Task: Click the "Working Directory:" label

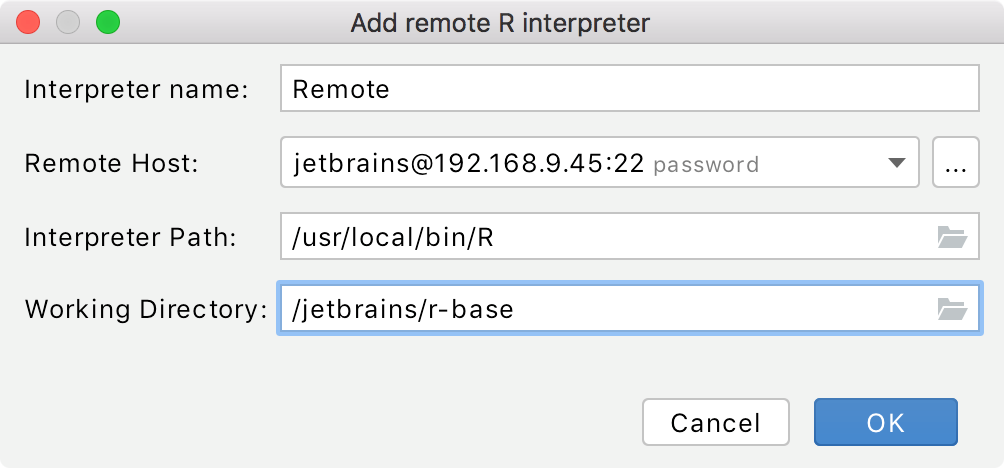Action: click(145, 309)
